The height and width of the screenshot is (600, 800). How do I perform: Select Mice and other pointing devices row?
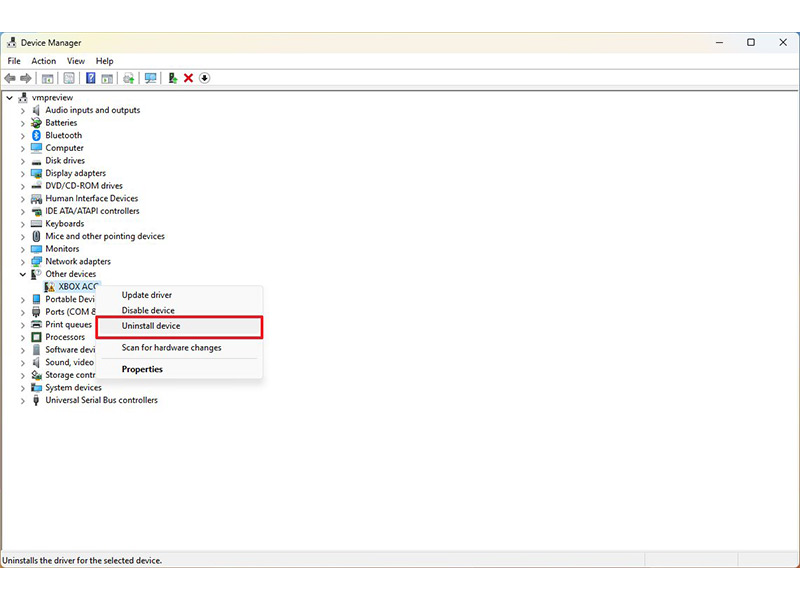(105, 236)
